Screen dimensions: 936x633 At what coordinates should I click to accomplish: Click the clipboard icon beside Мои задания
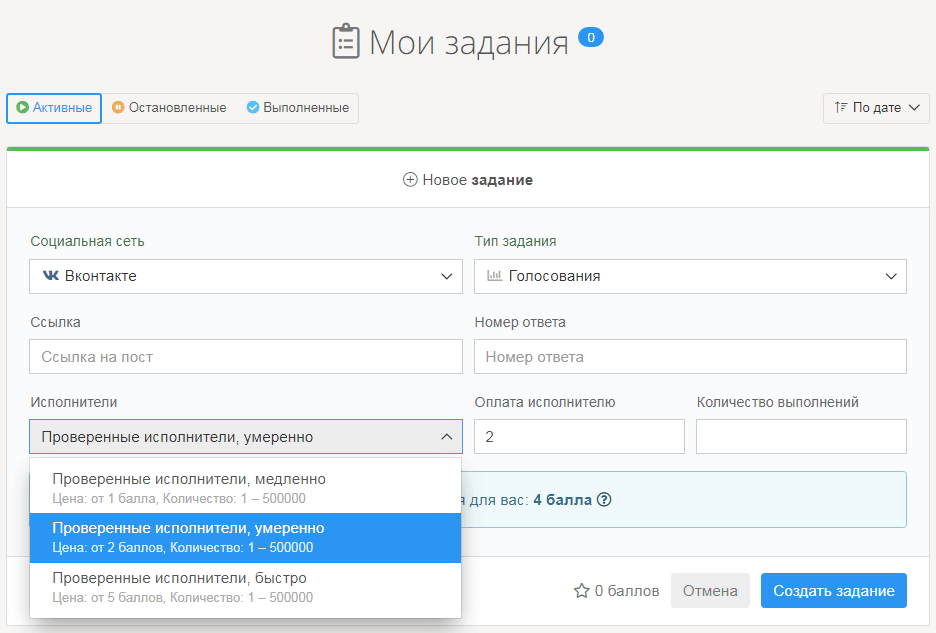tap(345, 43)
